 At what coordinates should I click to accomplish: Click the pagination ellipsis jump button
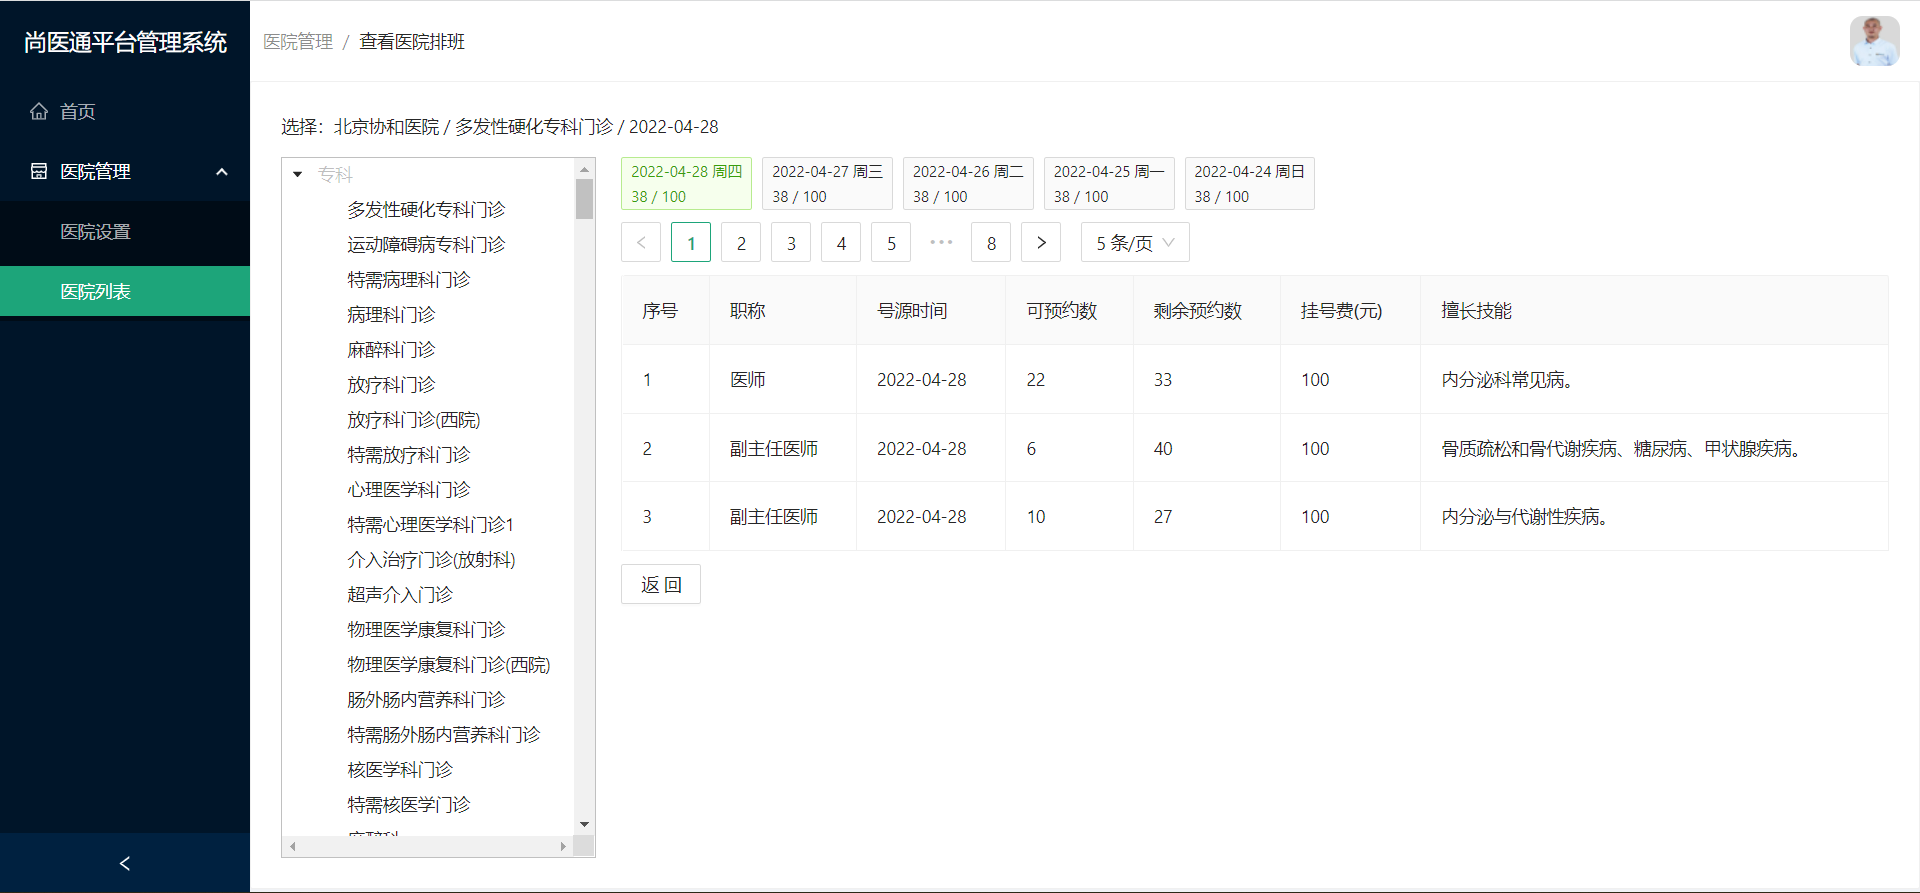pyautogui.click(x=941, y=242)
